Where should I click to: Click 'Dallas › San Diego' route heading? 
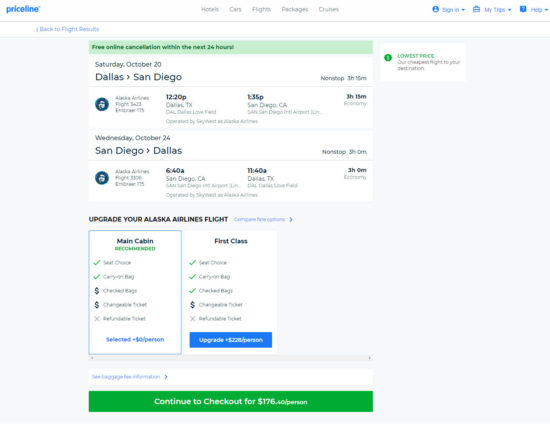click(x=139, y=77)
